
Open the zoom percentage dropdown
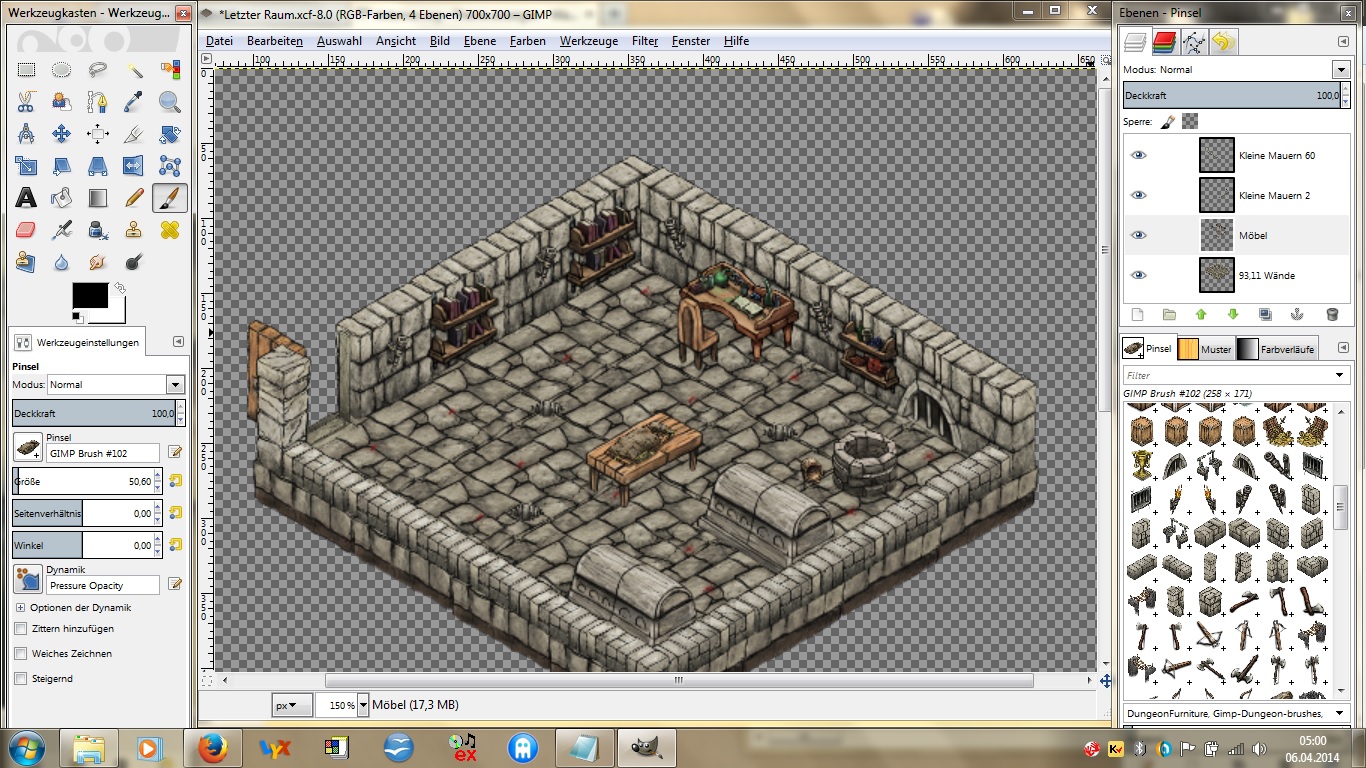(x=362, y=705)
